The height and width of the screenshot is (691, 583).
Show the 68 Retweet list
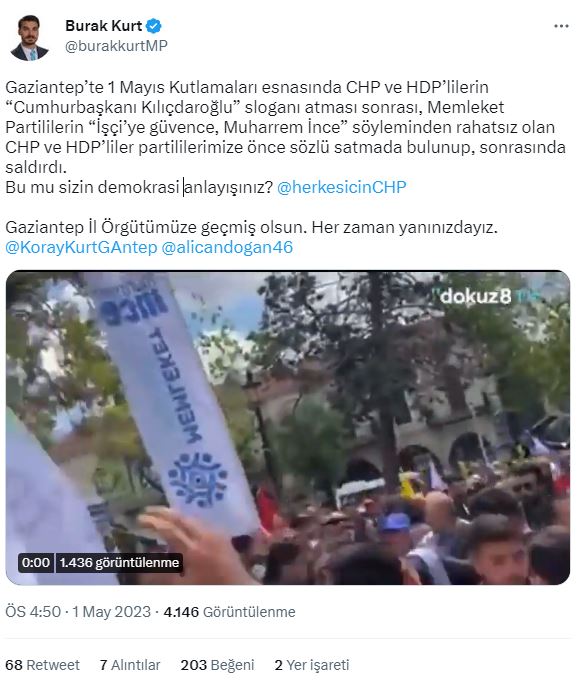tap(42, 665)
